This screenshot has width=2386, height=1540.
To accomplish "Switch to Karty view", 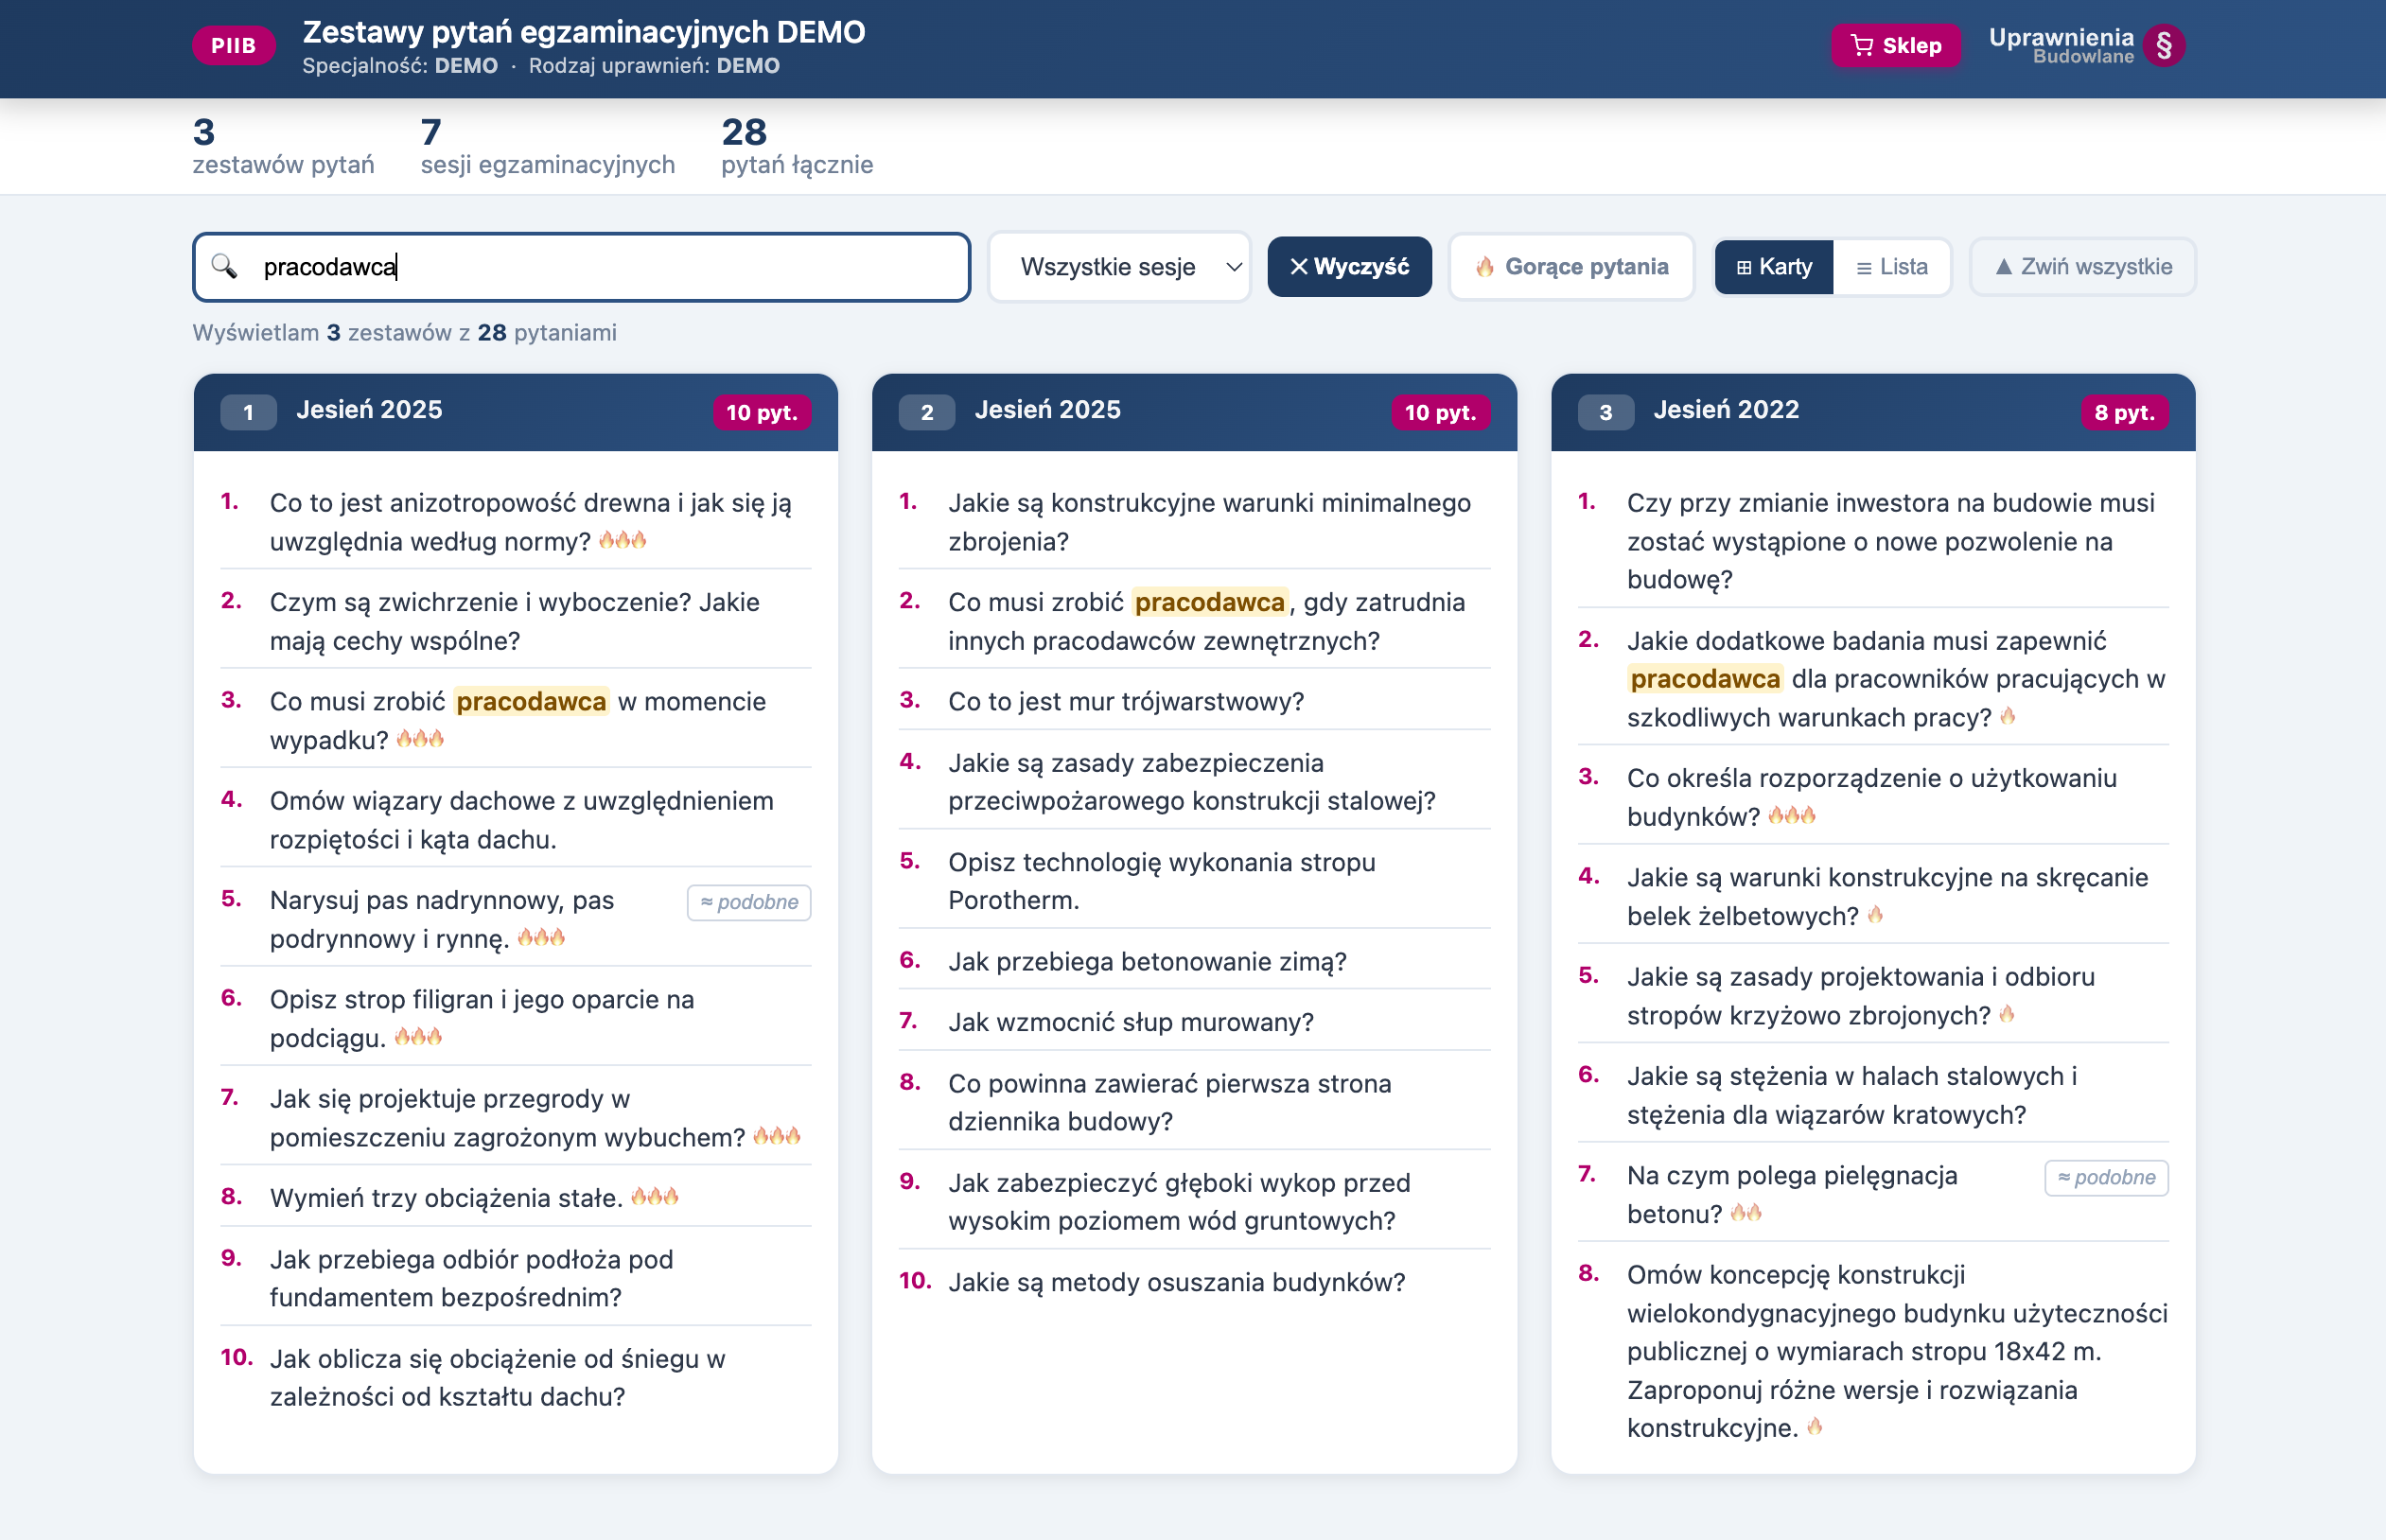I will (1773, 267).
